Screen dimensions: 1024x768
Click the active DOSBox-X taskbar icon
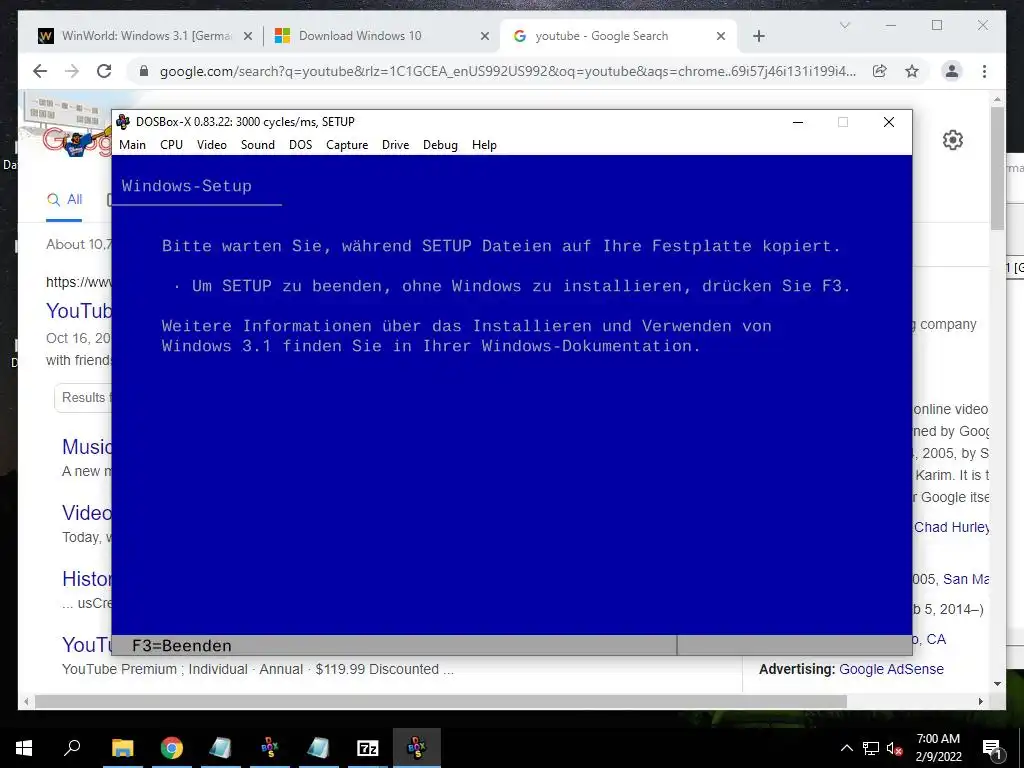(417, 748)
